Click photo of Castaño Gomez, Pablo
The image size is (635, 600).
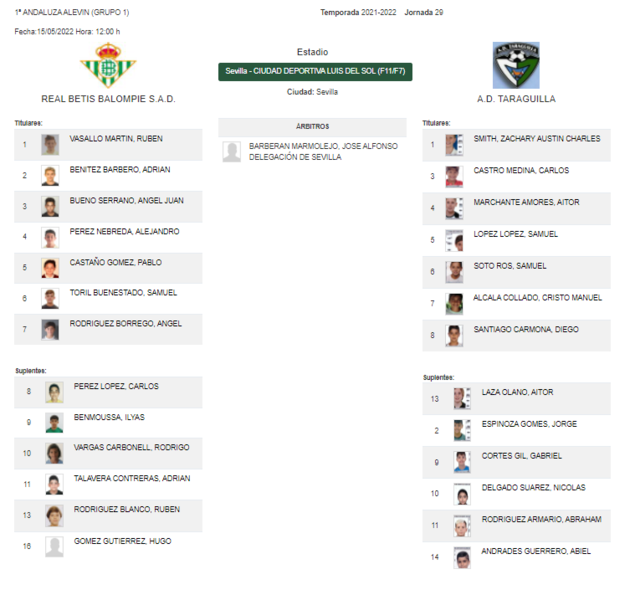click(50, 268)
